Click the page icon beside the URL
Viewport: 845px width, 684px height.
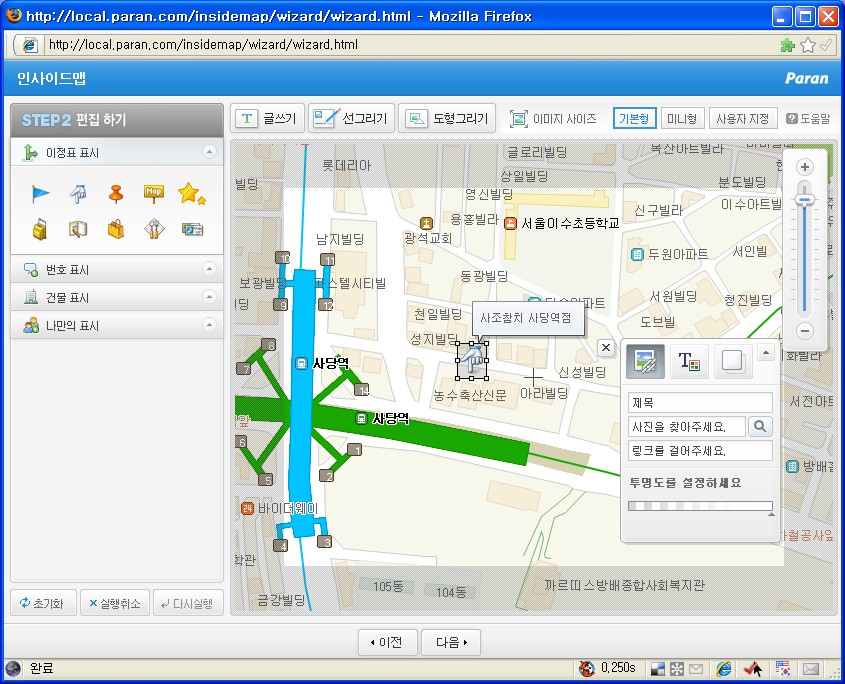pos(30,45)
